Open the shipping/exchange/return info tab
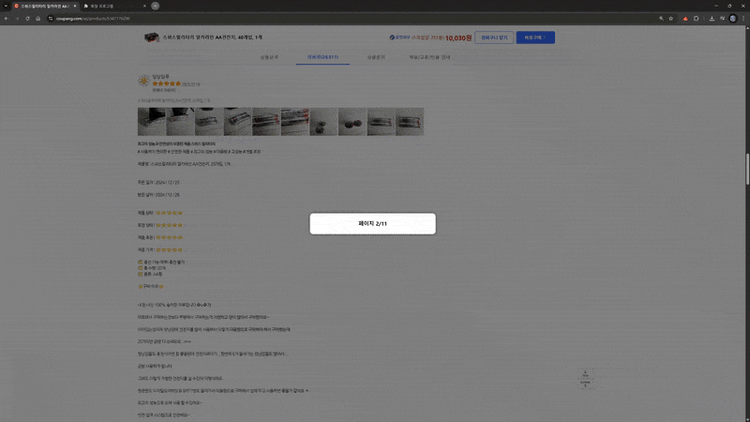This screenshot has height=422, width=750. pos(430,57)
